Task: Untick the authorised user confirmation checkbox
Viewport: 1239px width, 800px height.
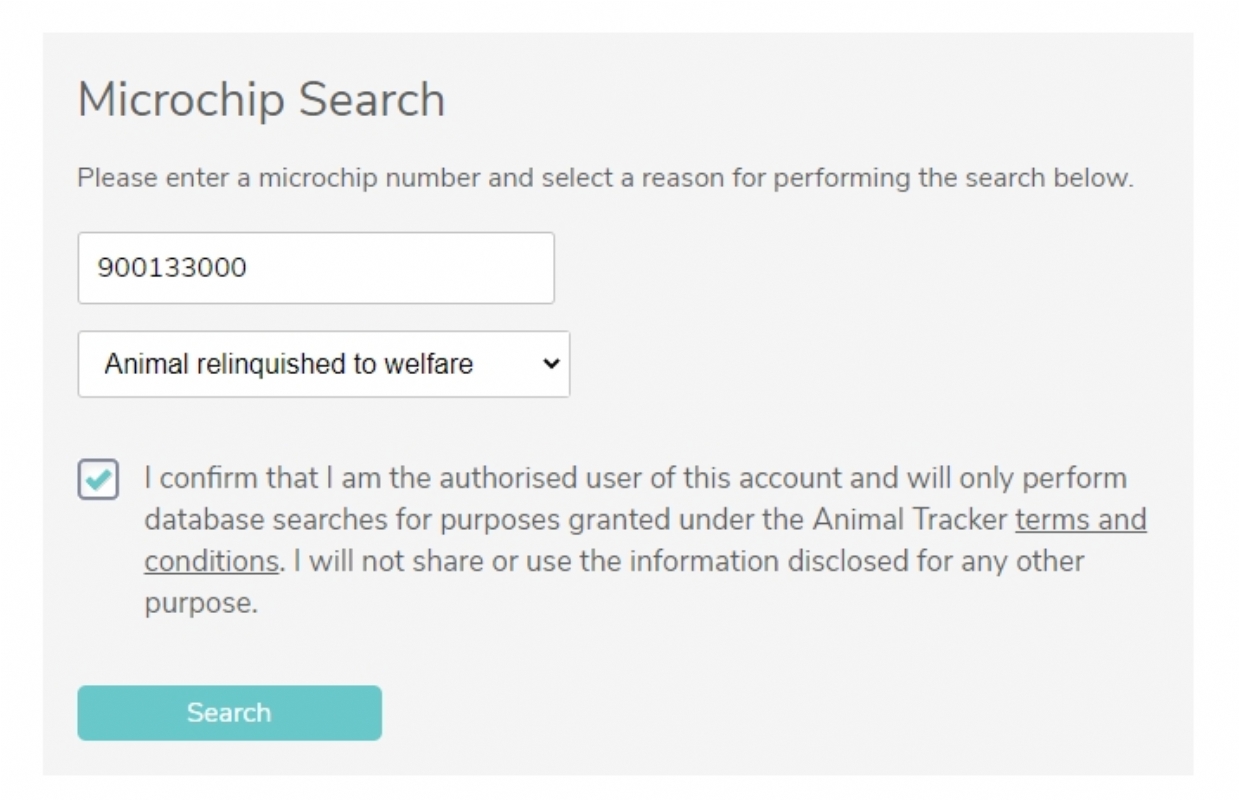Action: click(98, 479)
